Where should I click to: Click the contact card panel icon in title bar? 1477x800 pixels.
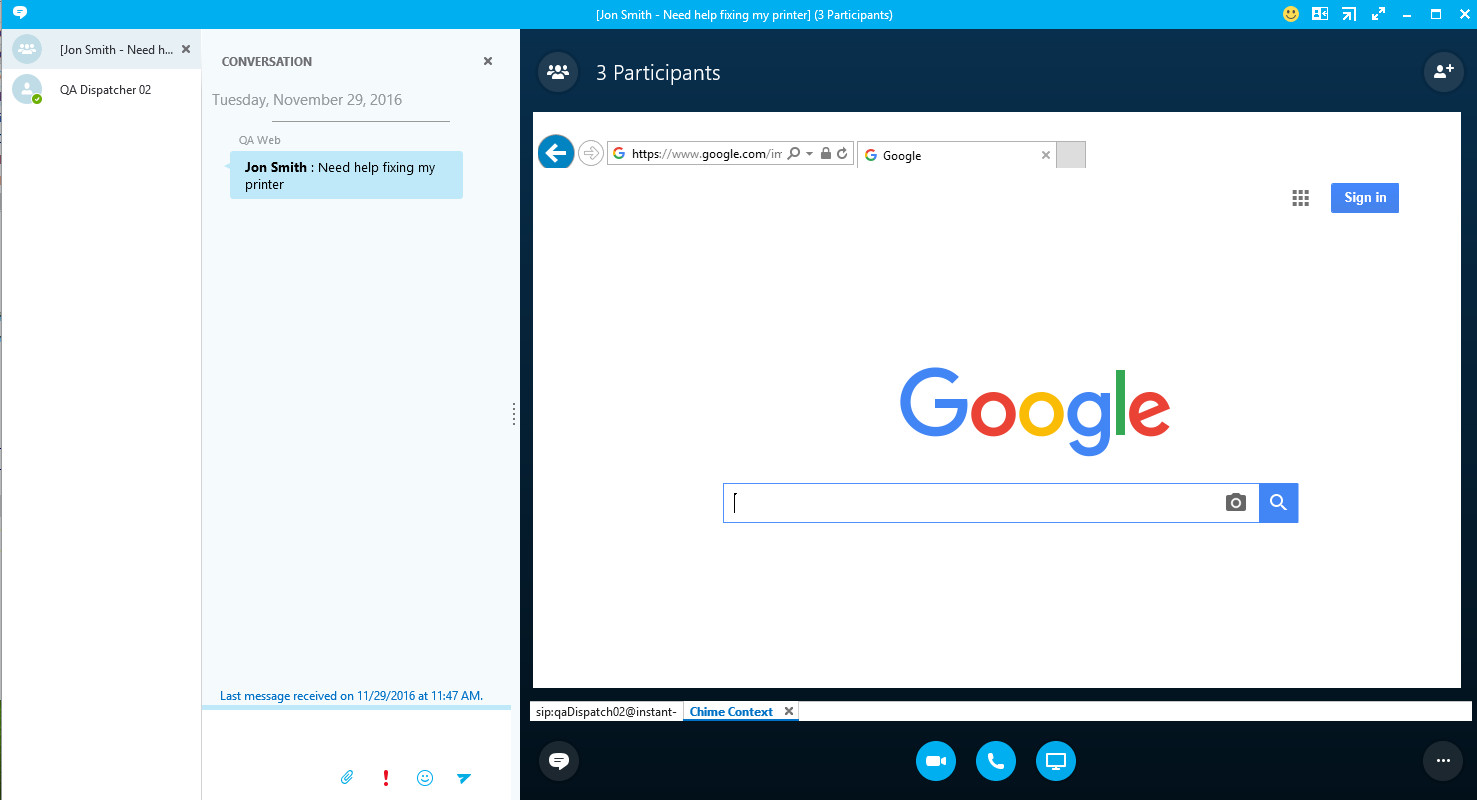[1319, 14]
